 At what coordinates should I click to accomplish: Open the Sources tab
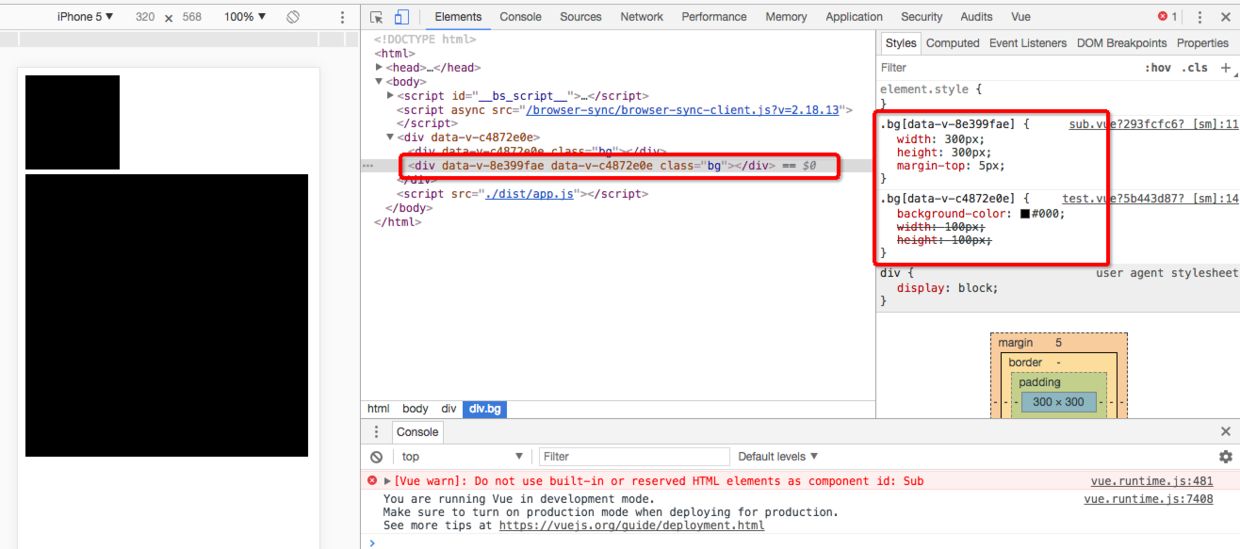point(581,17)
